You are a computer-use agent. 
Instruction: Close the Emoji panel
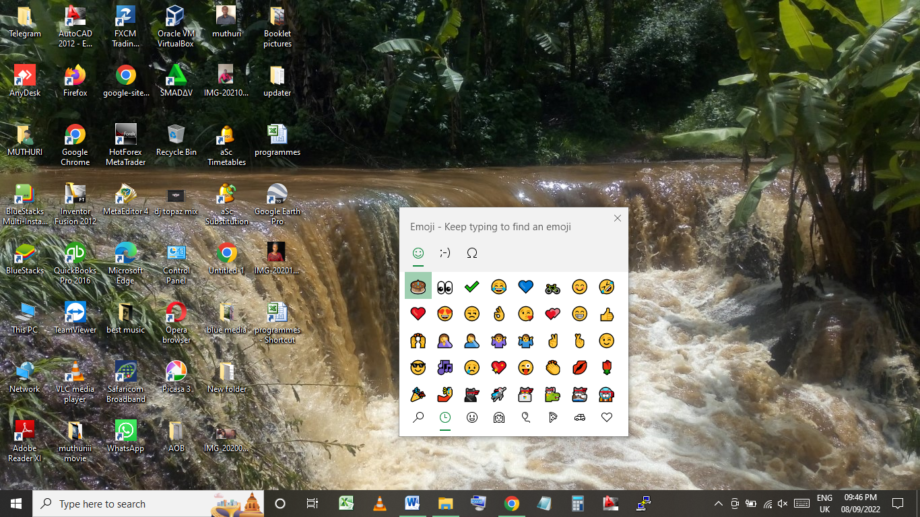pos(617,218)
